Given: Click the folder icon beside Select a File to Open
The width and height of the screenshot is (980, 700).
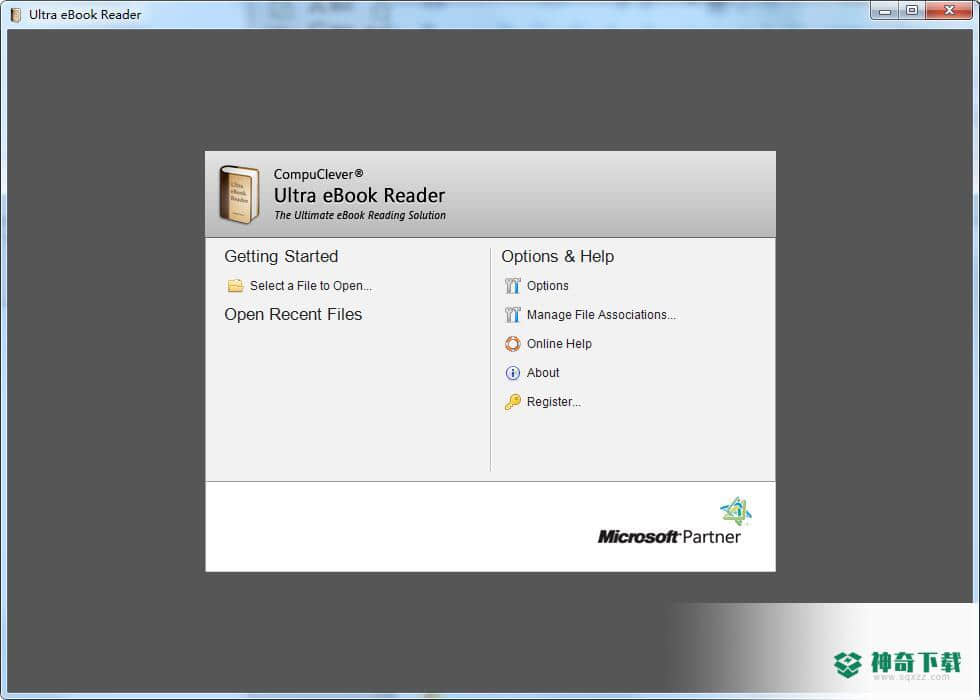Looking at the screenshot, I should click(235, 286).
